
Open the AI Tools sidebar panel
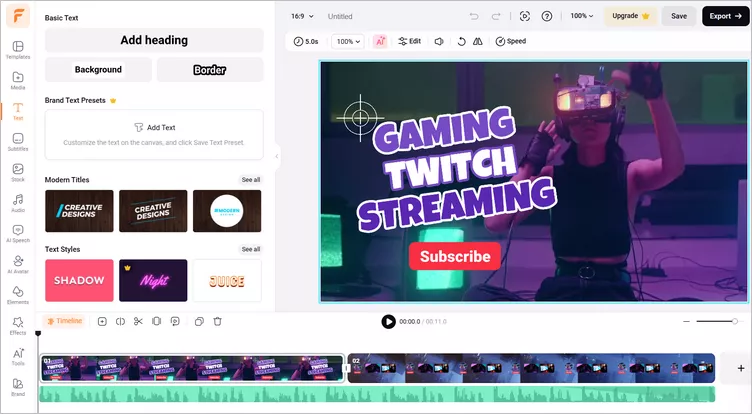tap(18, 356)
